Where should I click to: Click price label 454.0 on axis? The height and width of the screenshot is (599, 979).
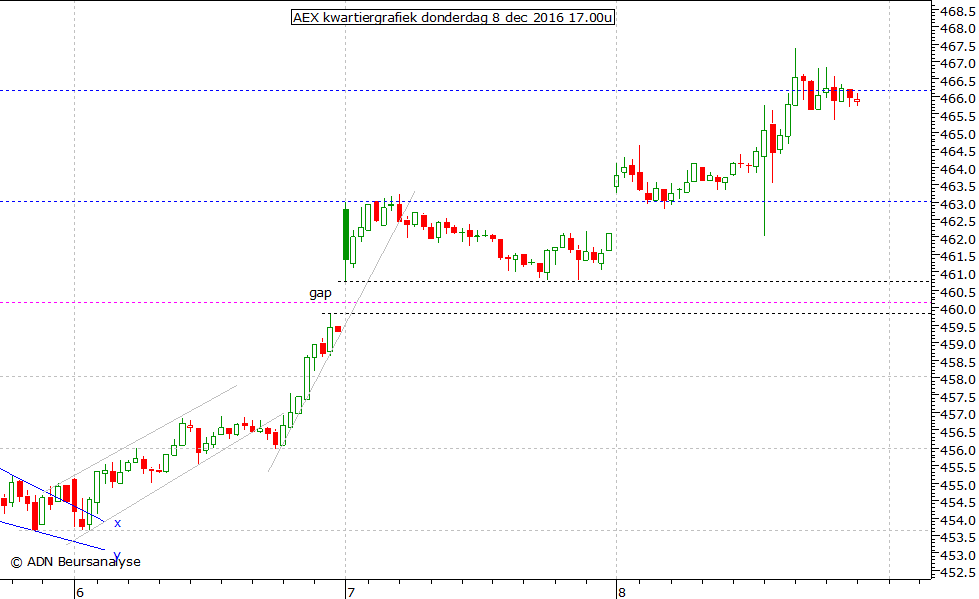[958, 520]
